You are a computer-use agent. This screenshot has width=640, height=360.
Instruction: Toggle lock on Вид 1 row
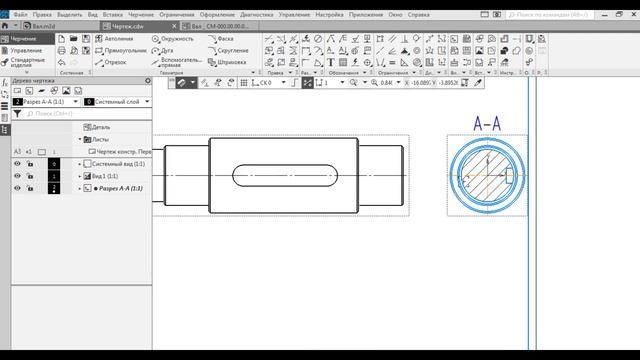[x=30, y=176]
